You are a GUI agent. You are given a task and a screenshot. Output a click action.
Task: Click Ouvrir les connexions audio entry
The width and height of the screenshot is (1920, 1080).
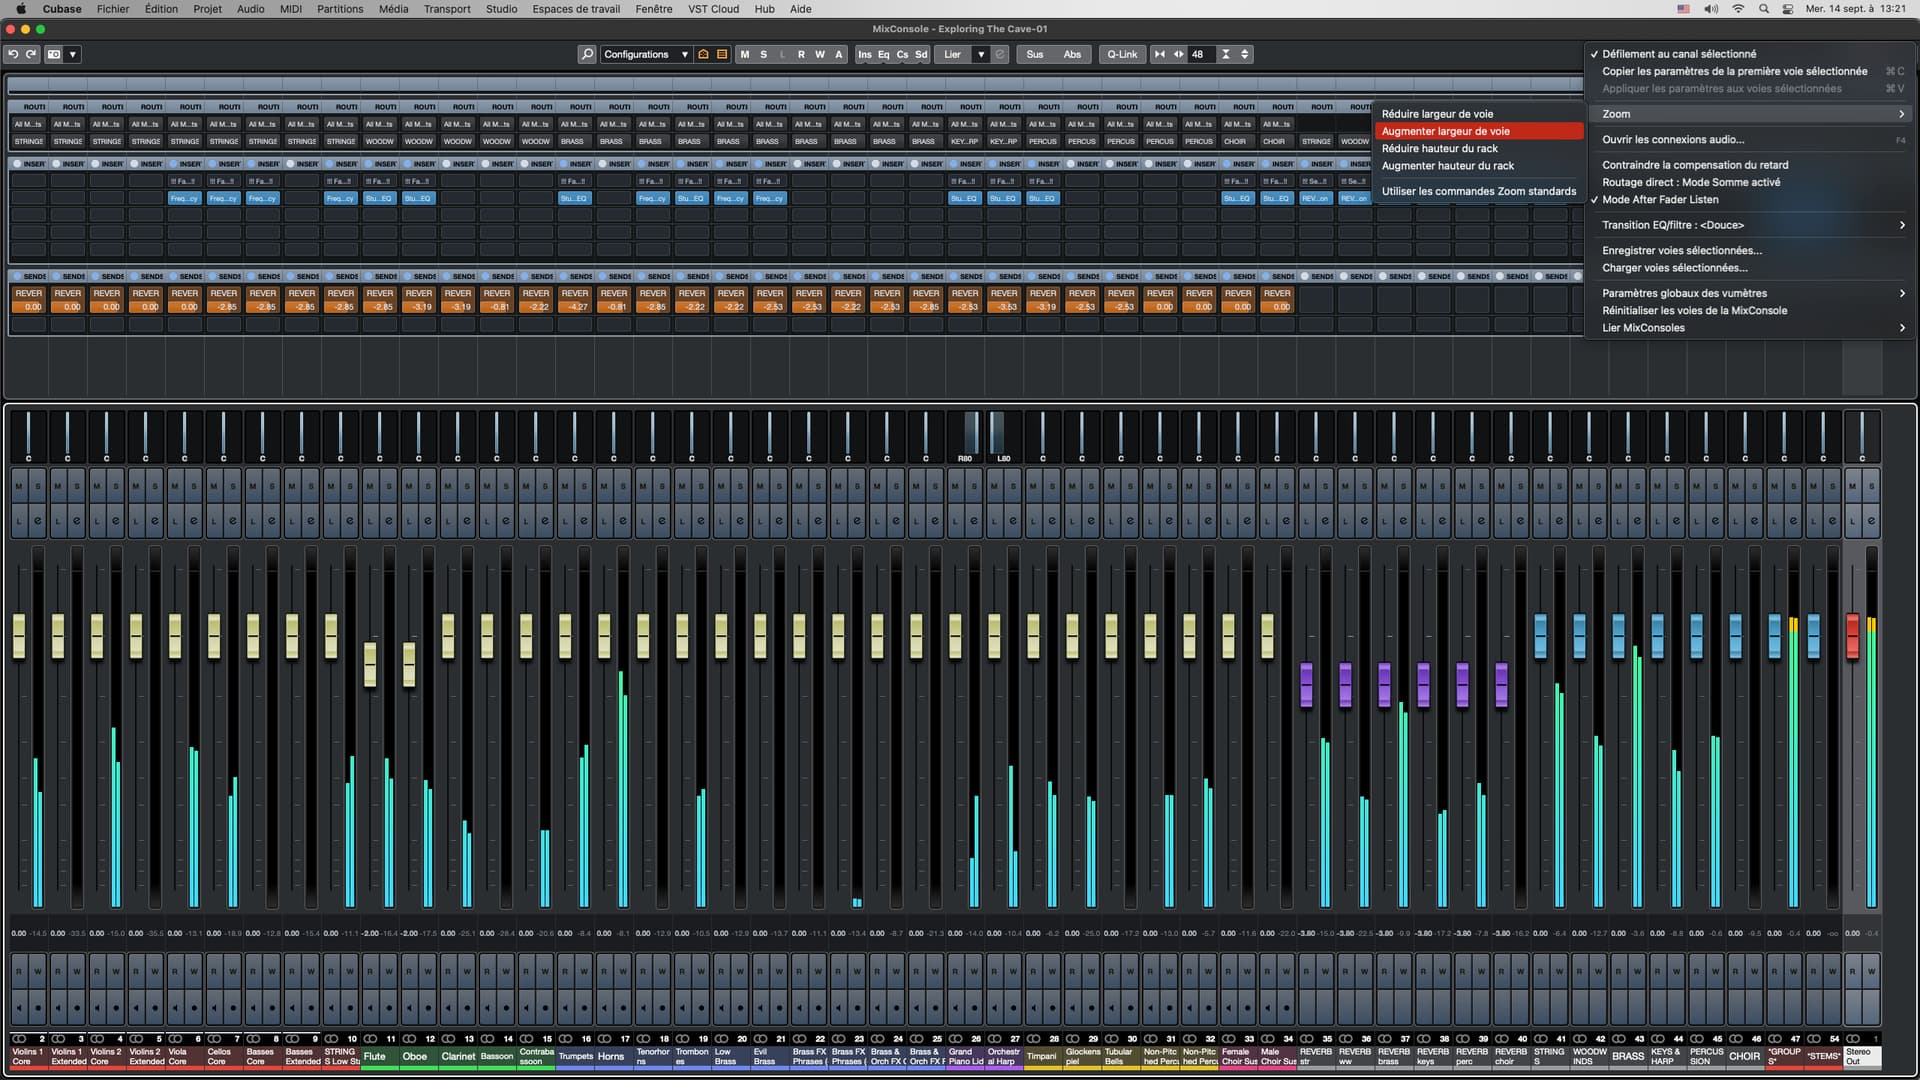[1672, 140]
